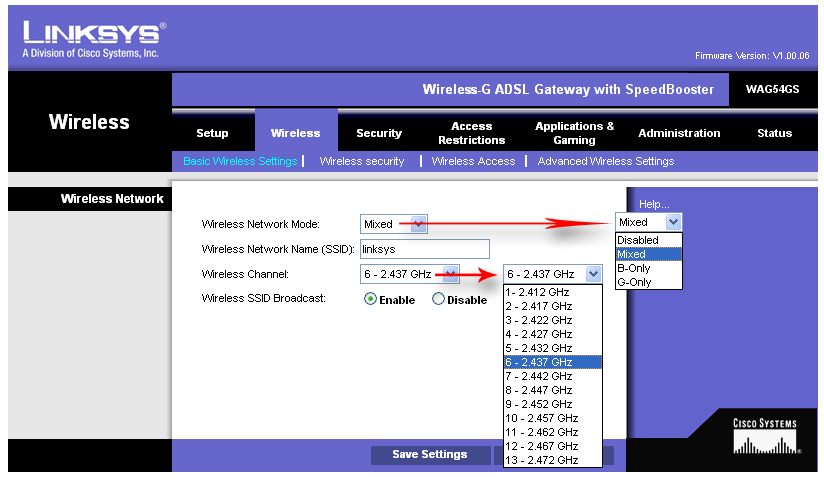824x481 pixels.
Task: Go to Access Restrictions tab
Action: coord(471,133)
